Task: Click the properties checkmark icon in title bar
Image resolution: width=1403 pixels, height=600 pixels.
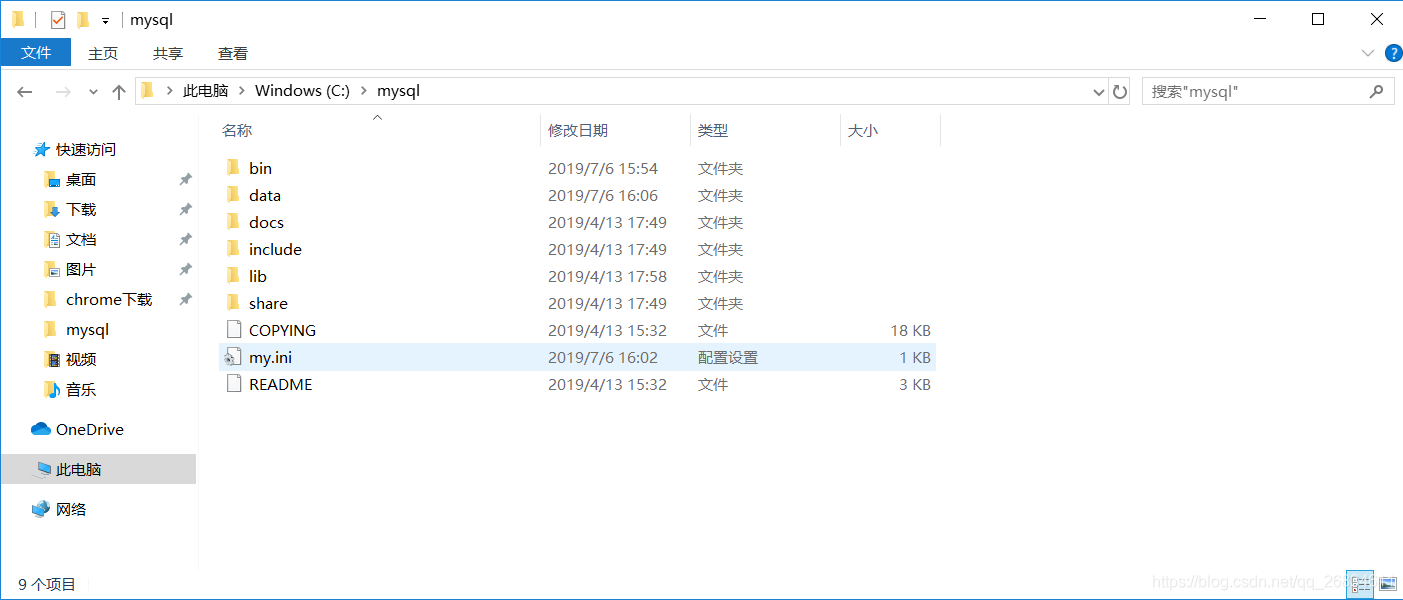Action: [58, 19]
